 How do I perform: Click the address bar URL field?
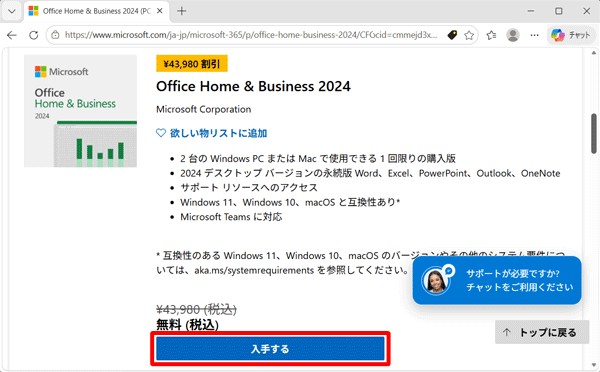[x=251, y=35]
